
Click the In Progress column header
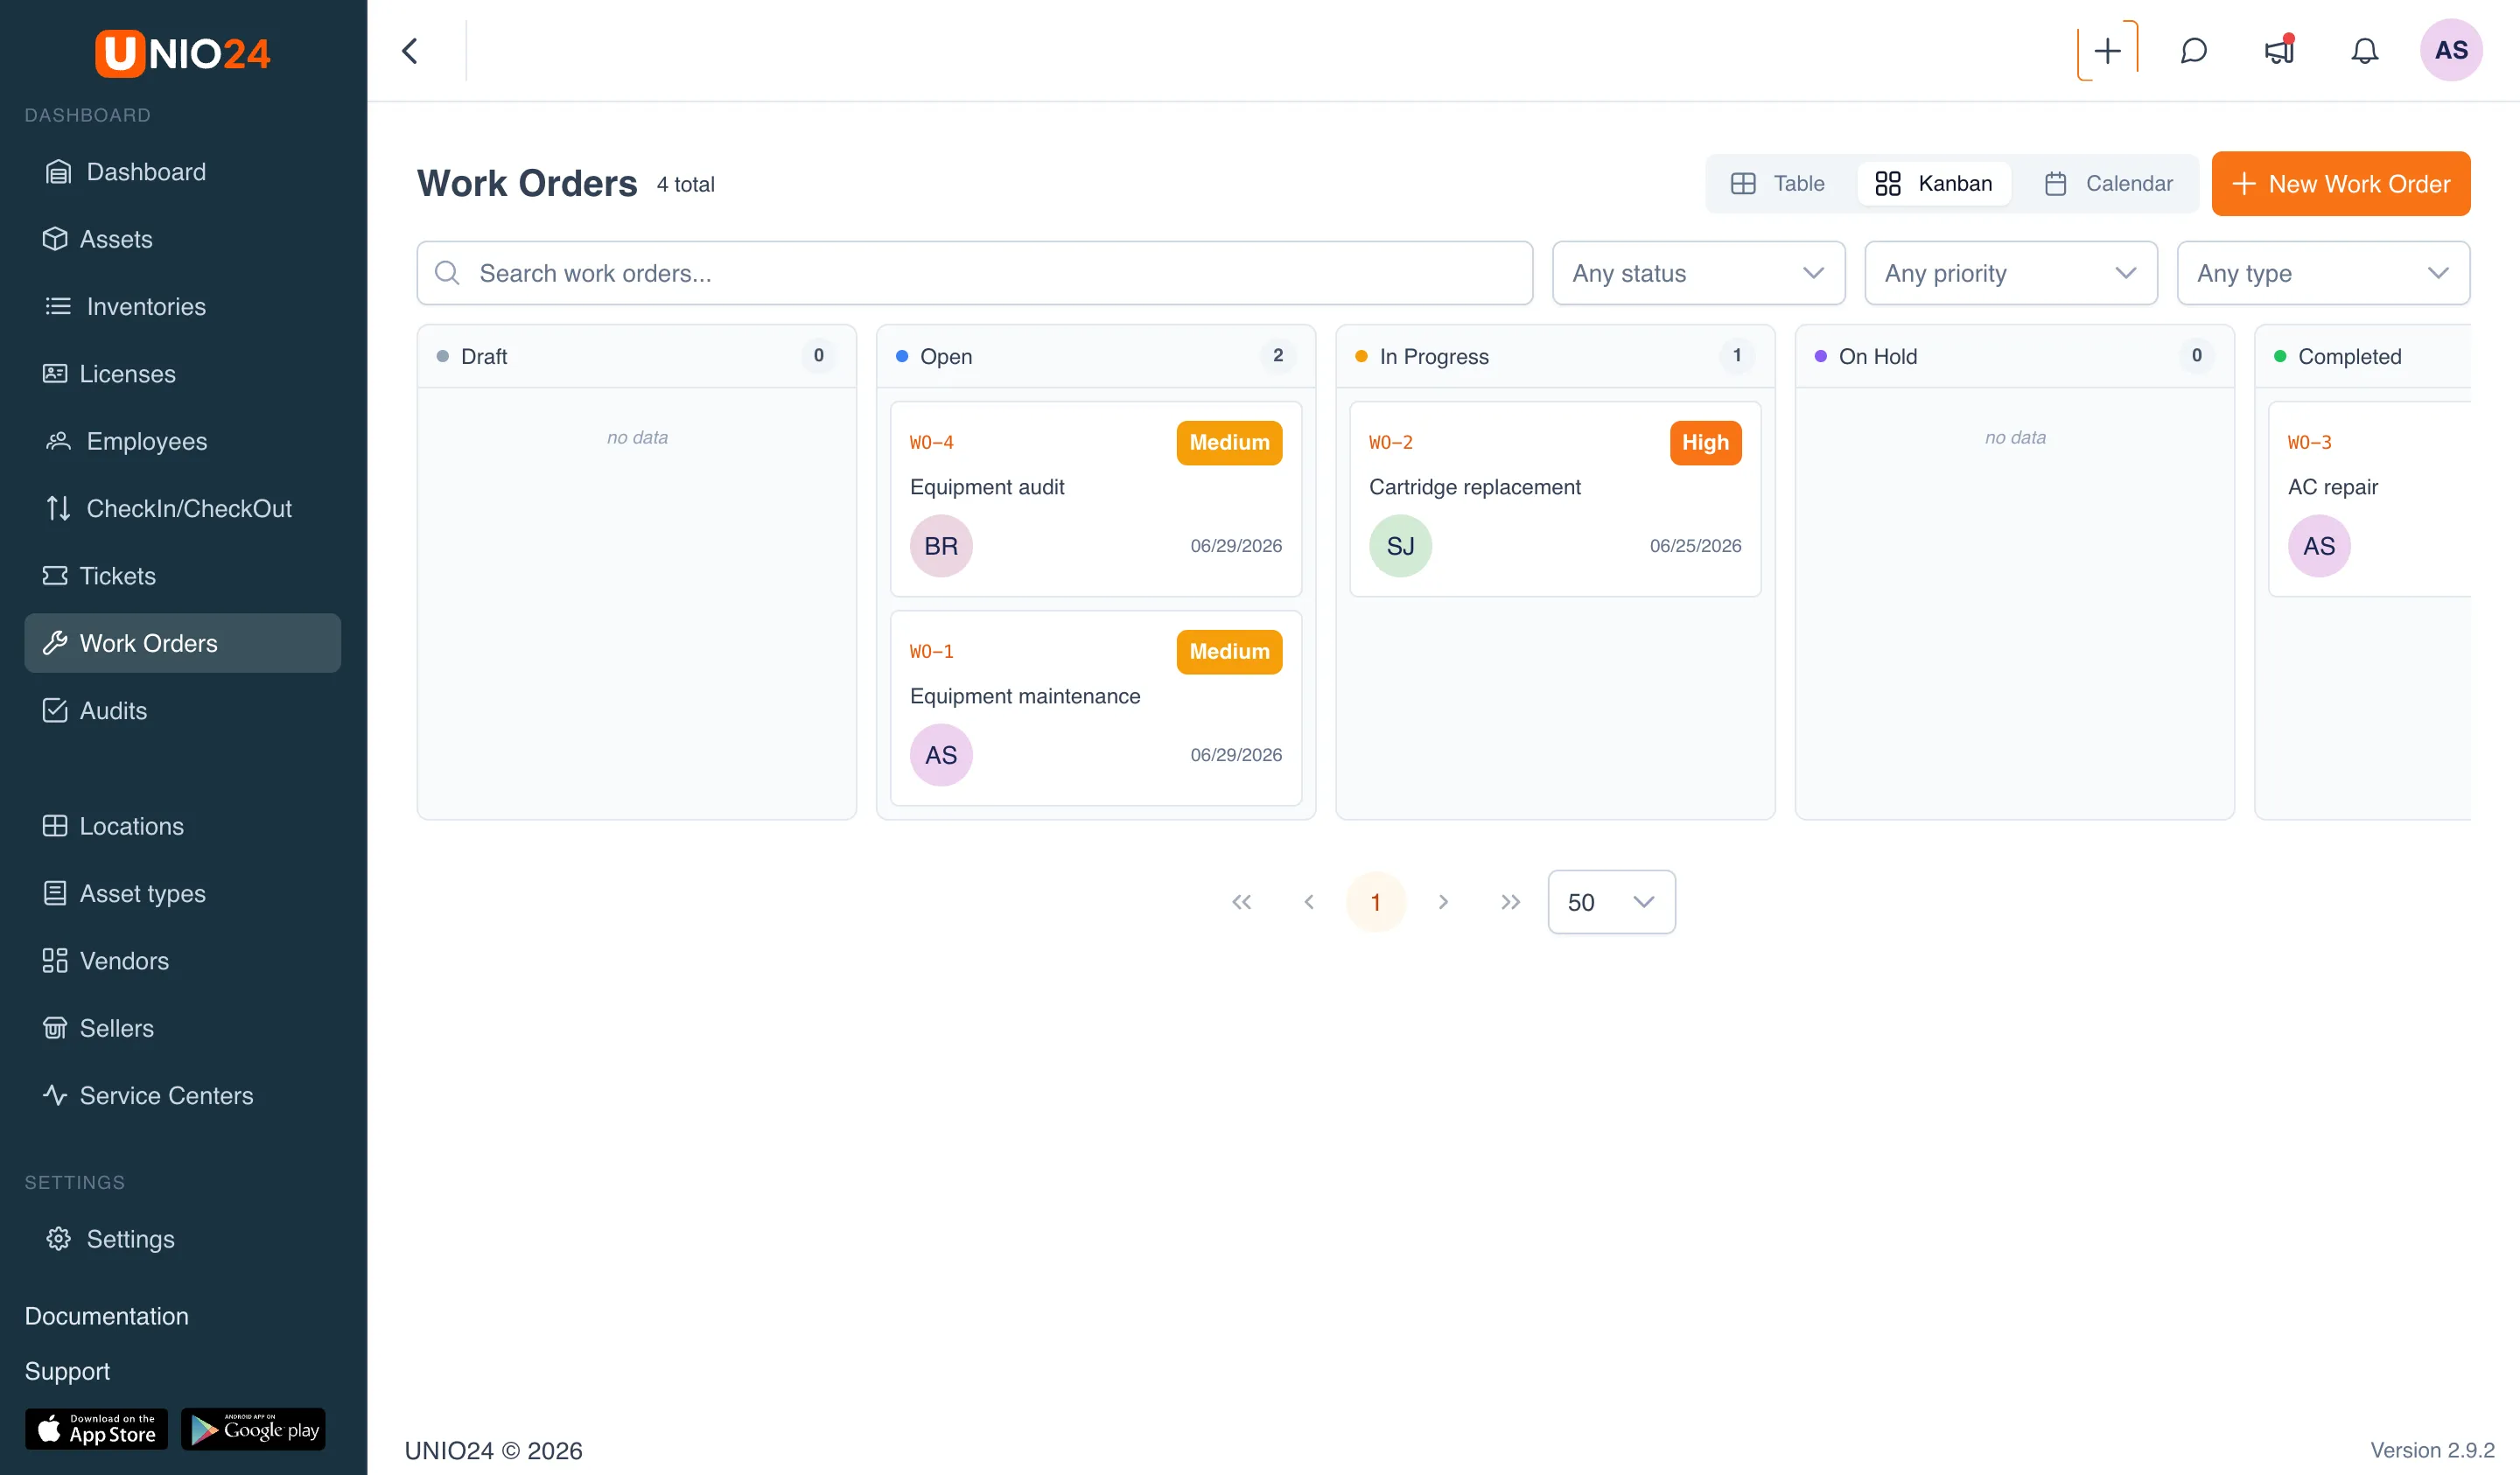pyautogui.click(x=1555, y=356)
